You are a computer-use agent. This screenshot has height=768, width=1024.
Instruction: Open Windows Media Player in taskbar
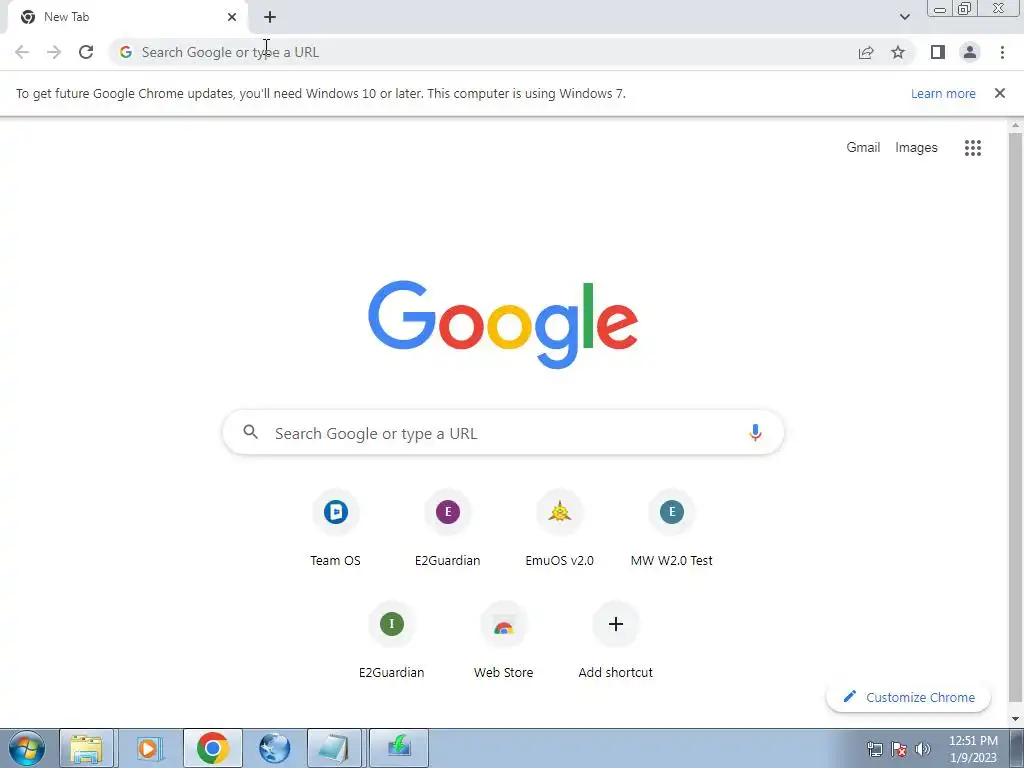[149, 748]
